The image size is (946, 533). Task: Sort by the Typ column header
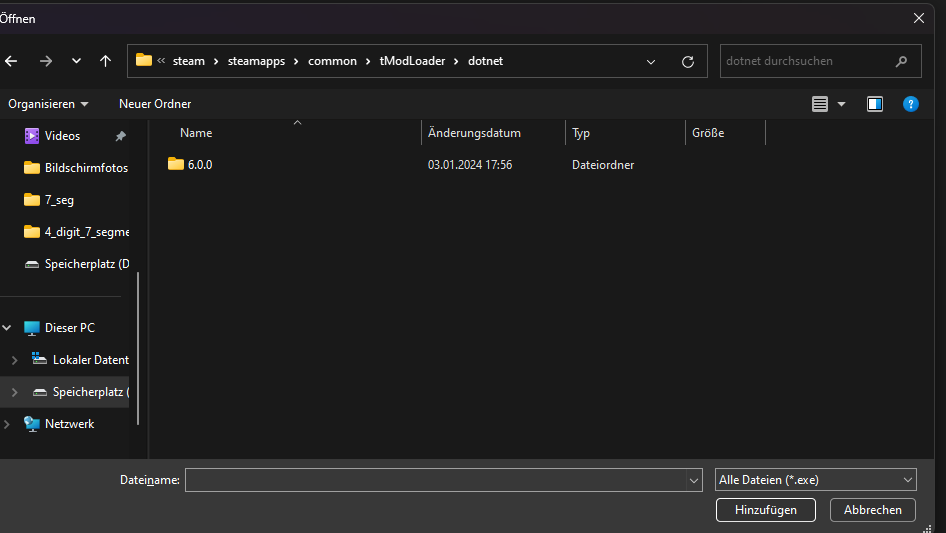pos(581,133)
